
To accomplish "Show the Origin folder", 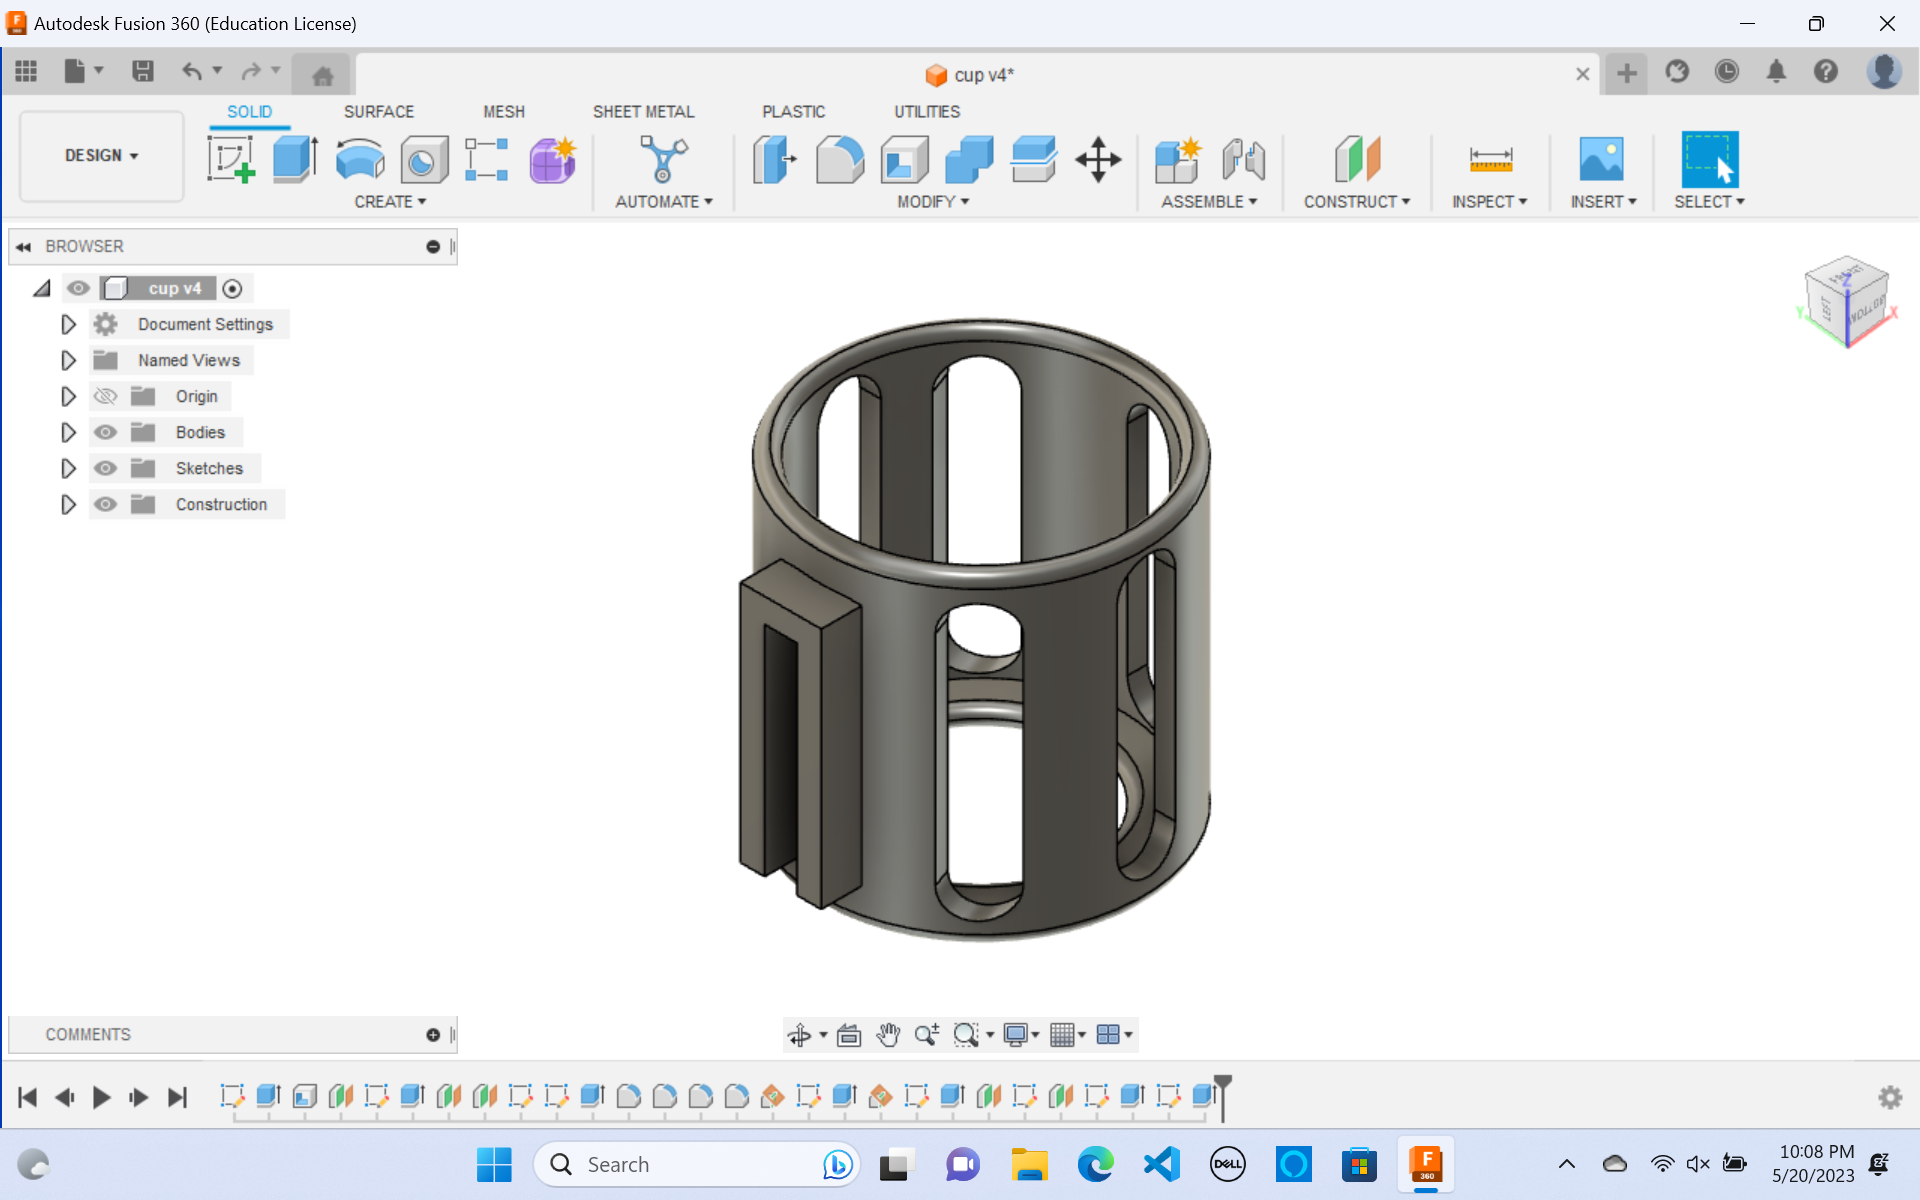I will (105, 396).
